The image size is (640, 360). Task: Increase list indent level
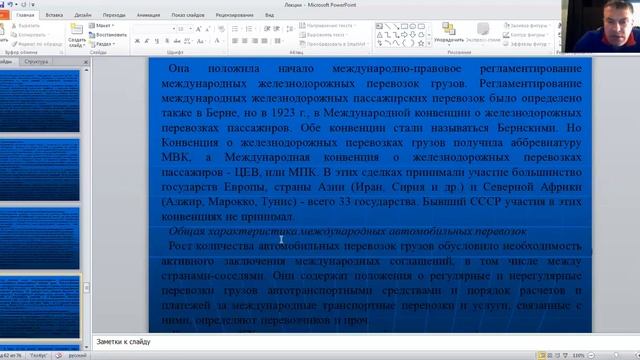277,29
